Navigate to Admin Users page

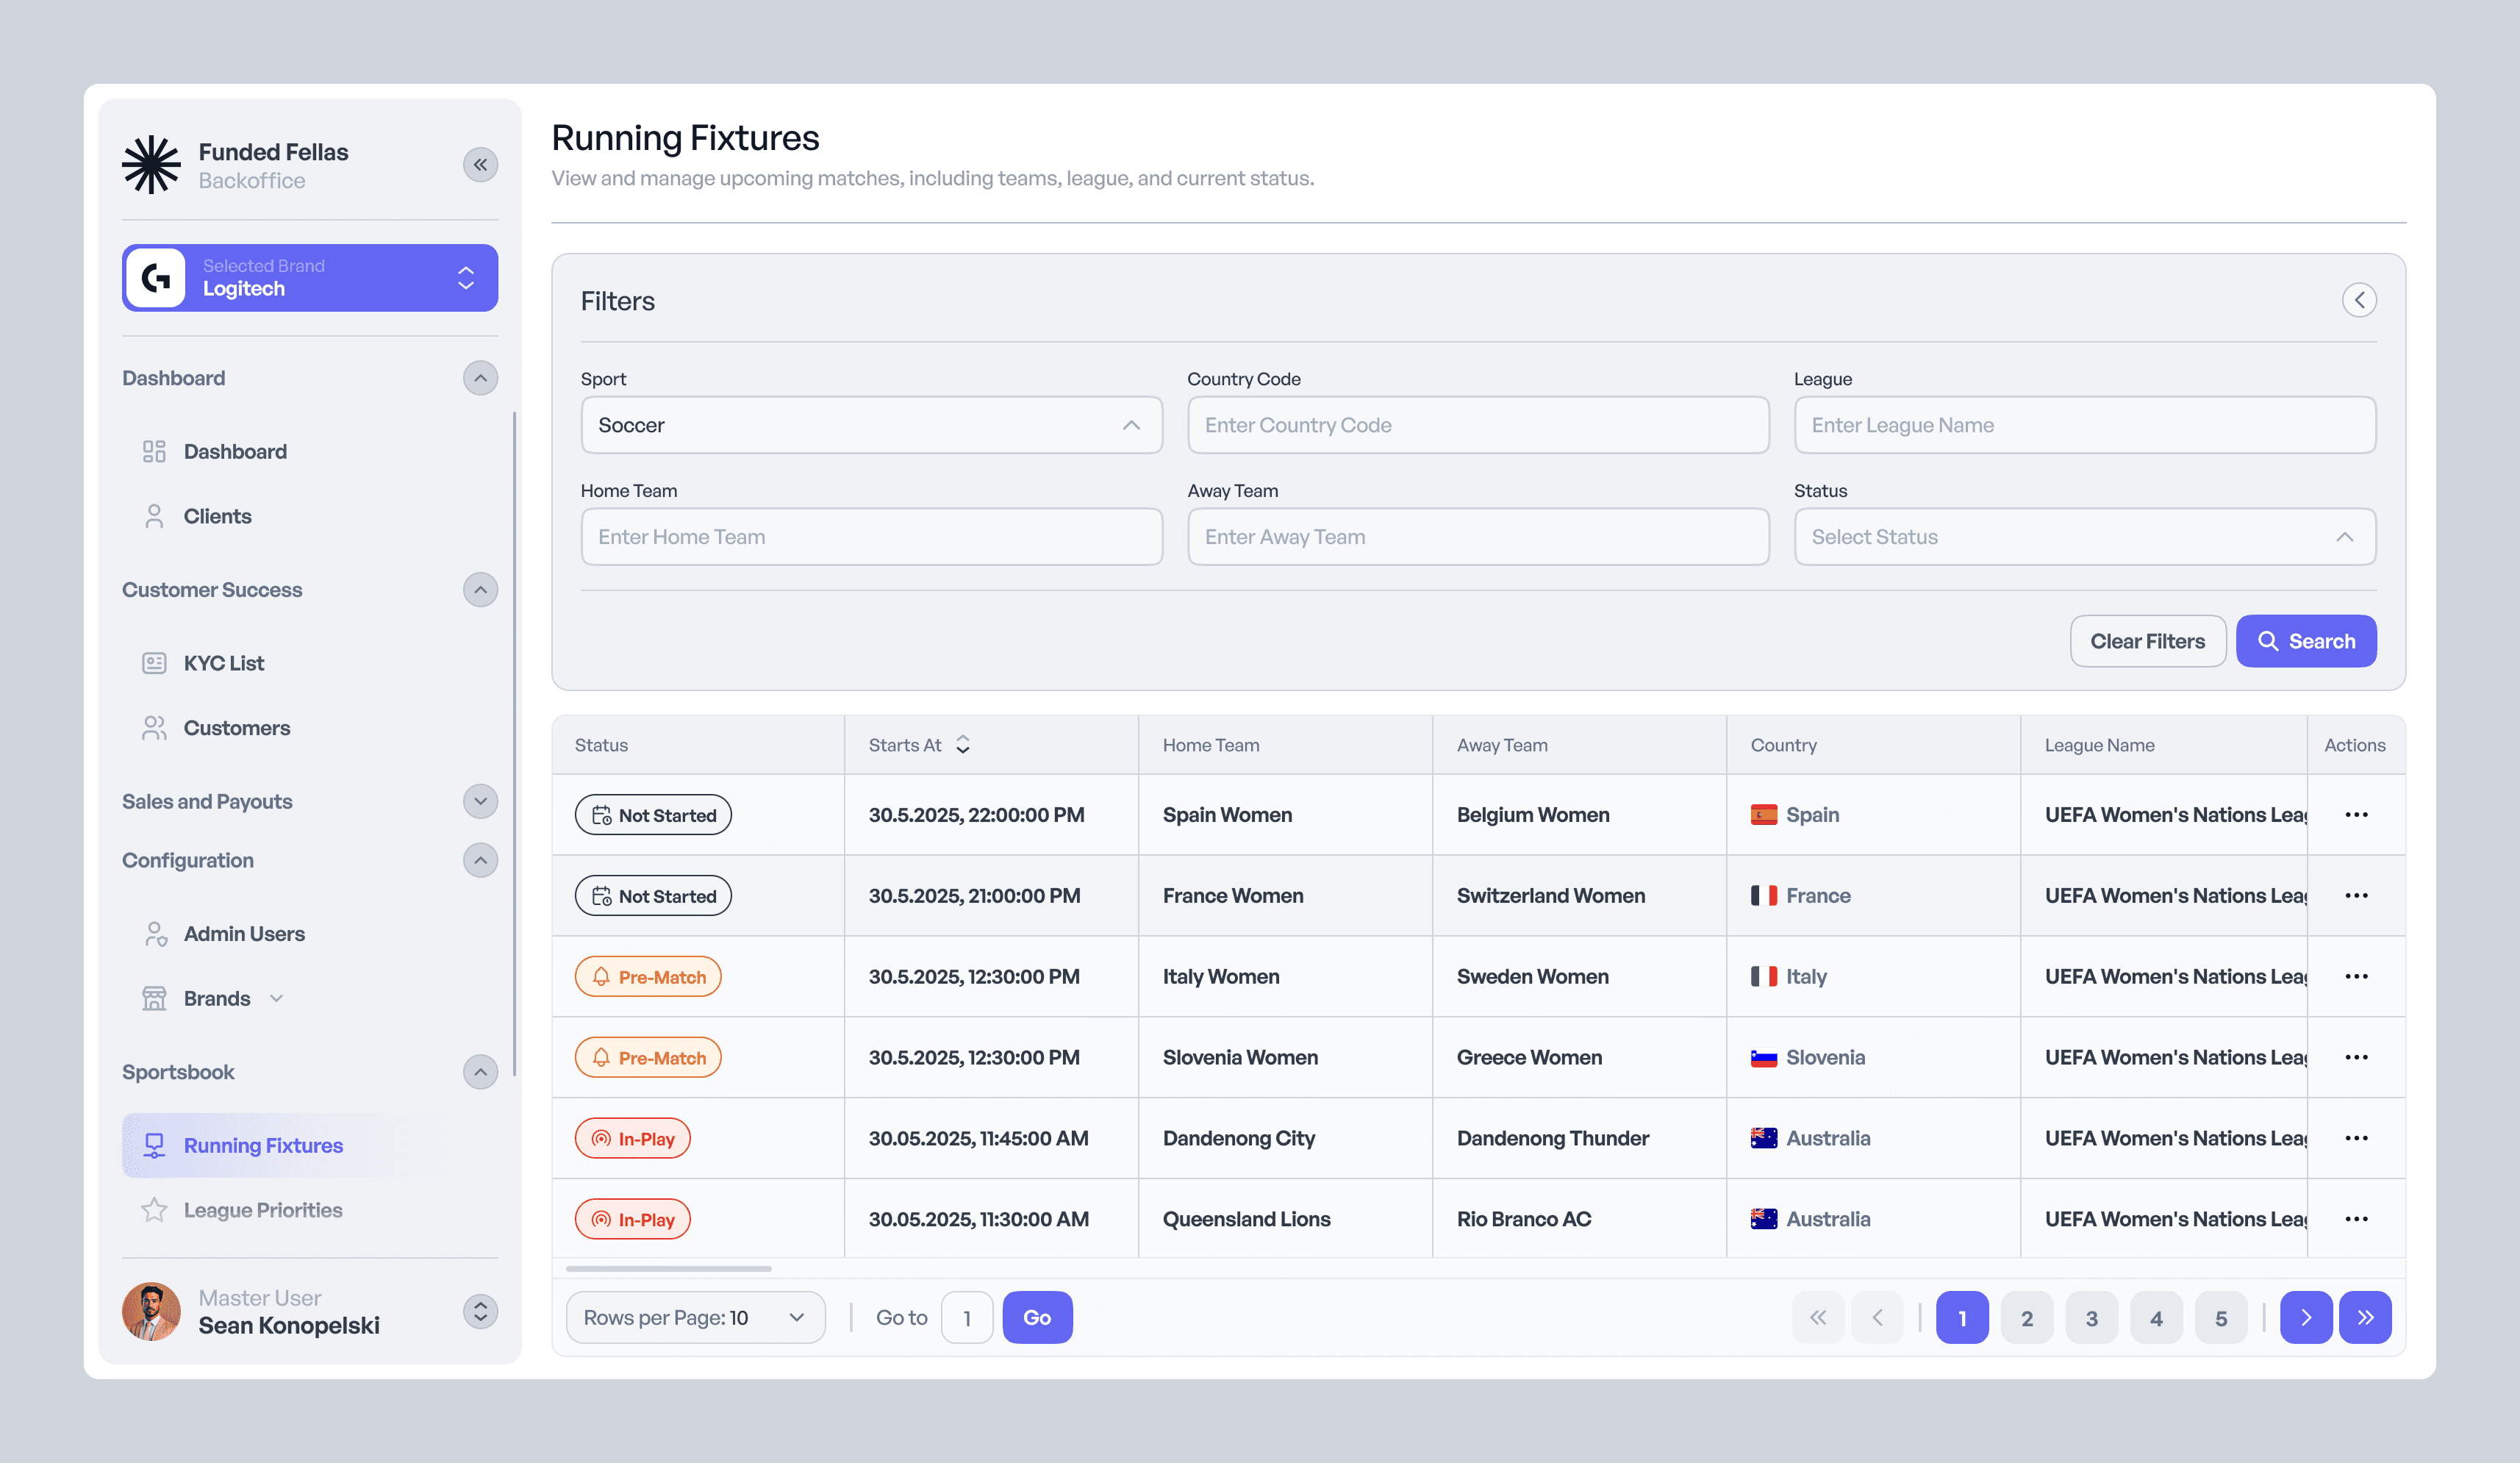pos(243,934)
